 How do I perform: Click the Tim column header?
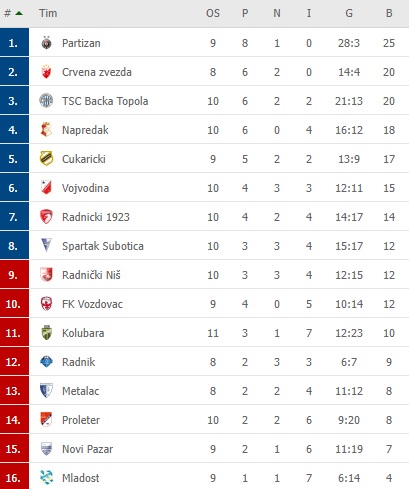[48, 13]
